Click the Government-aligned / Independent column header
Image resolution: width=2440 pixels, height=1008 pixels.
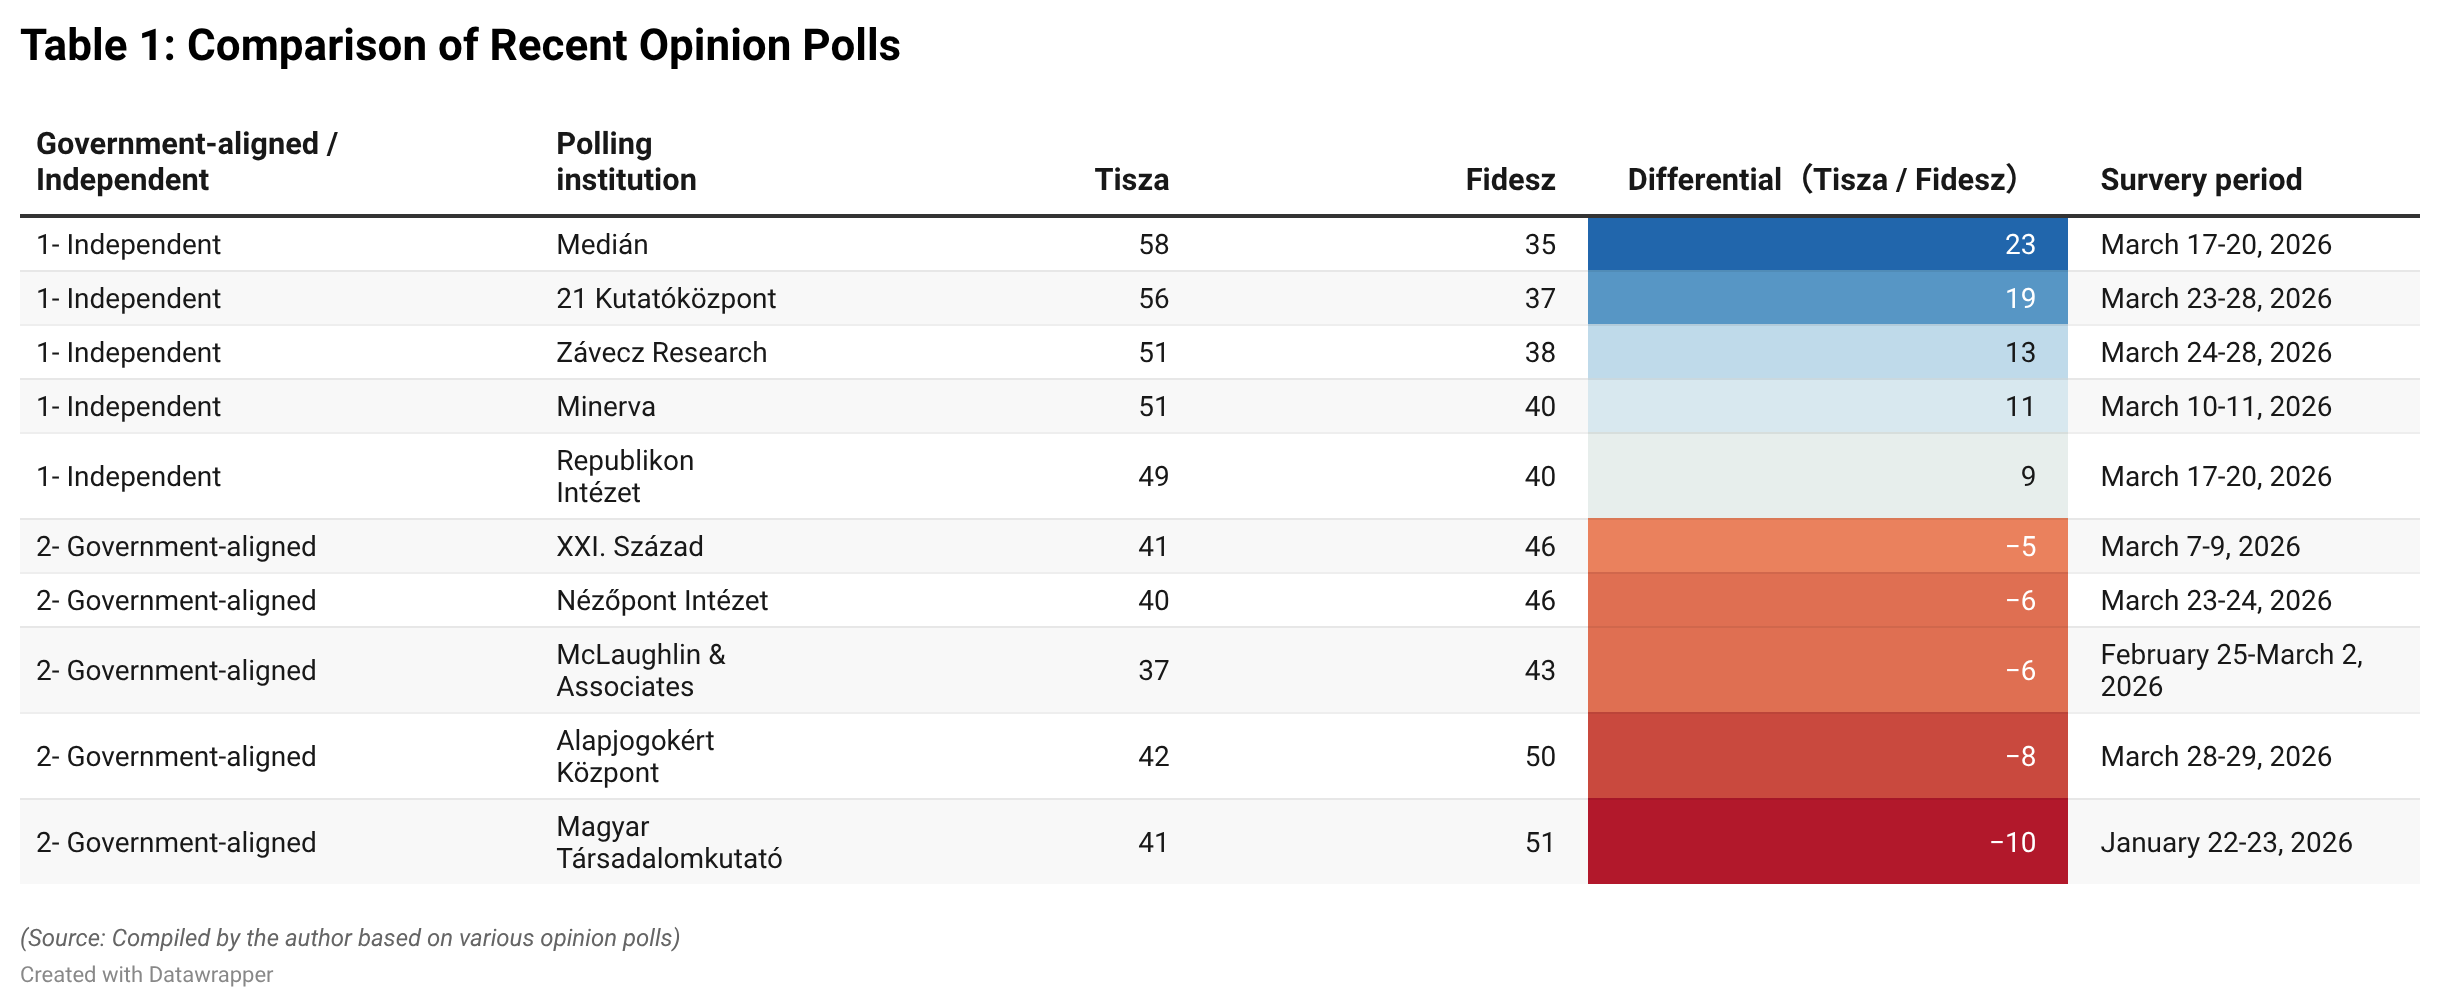pos(187,162)
